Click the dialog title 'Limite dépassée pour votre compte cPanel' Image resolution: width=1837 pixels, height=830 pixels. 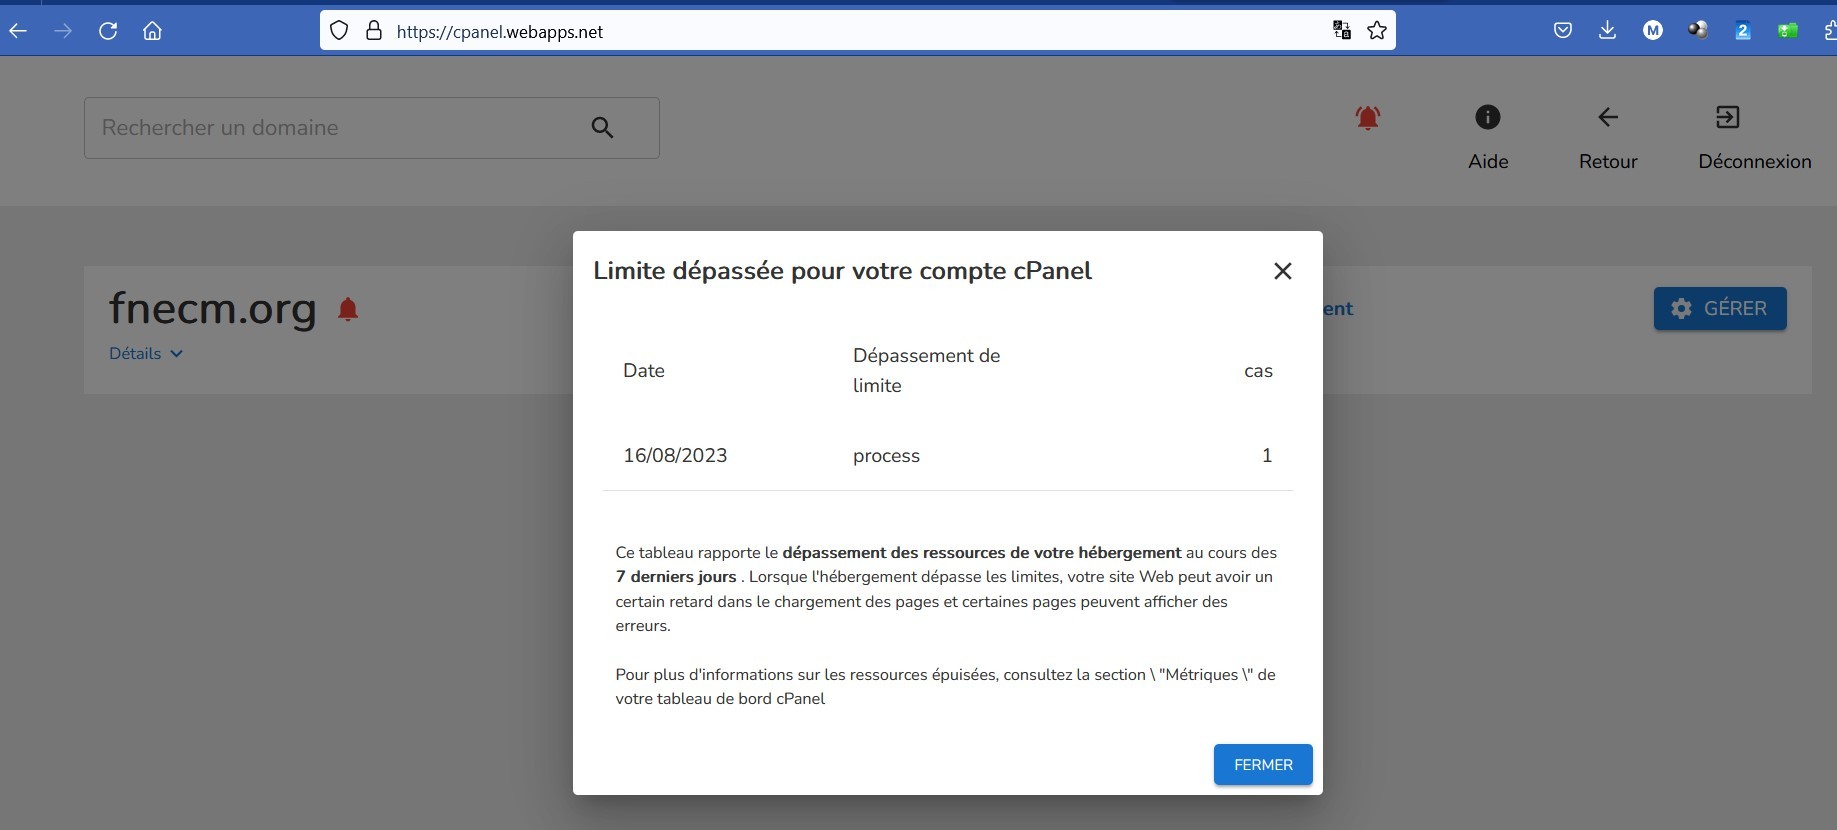click(x=842, y=271)
